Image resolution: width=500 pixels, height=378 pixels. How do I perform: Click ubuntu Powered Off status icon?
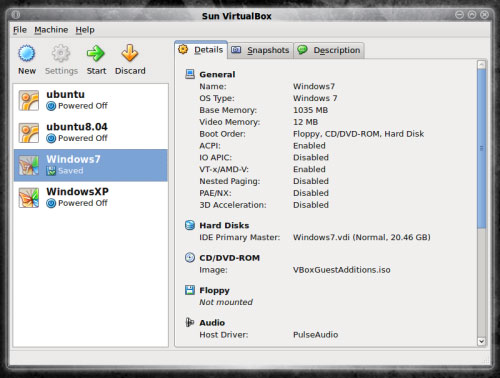pos(51,106)
